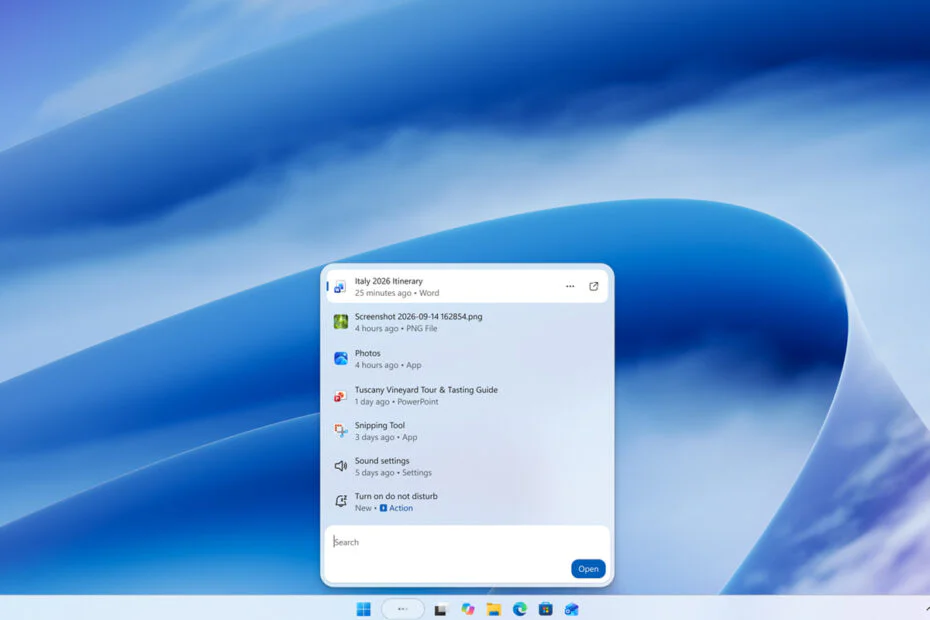Open more options for Italy 2026 Itinerary

click(x=570, y=287)
